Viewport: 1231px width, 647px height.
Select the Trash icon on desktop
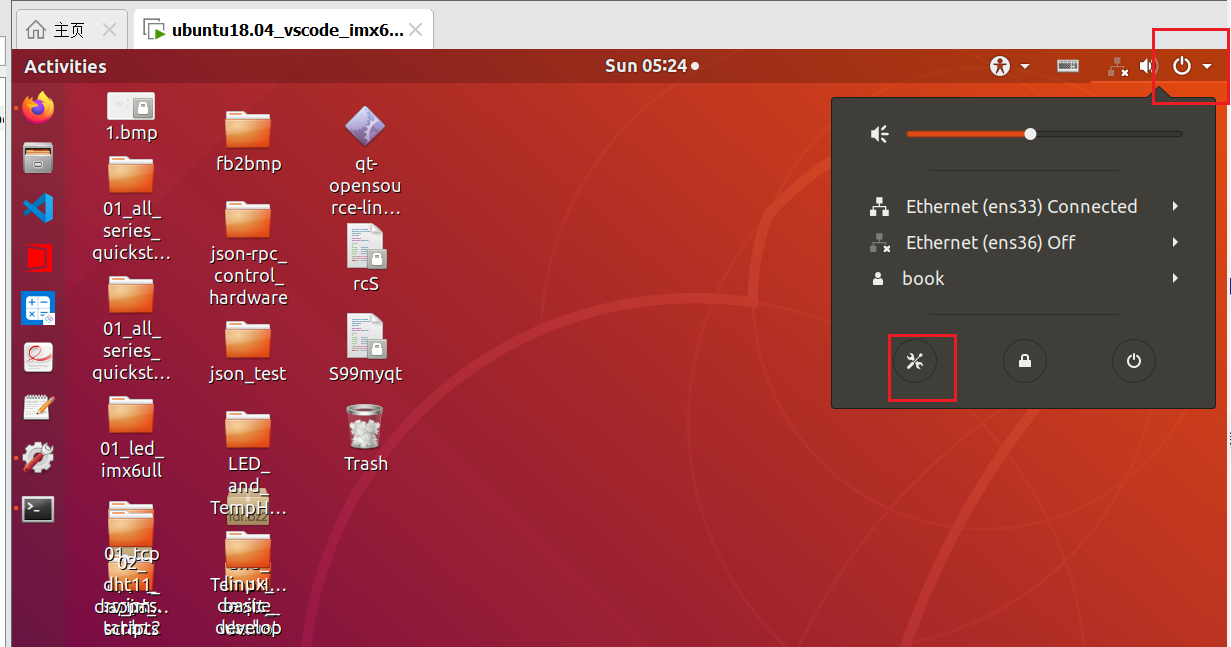pos(365,438)
